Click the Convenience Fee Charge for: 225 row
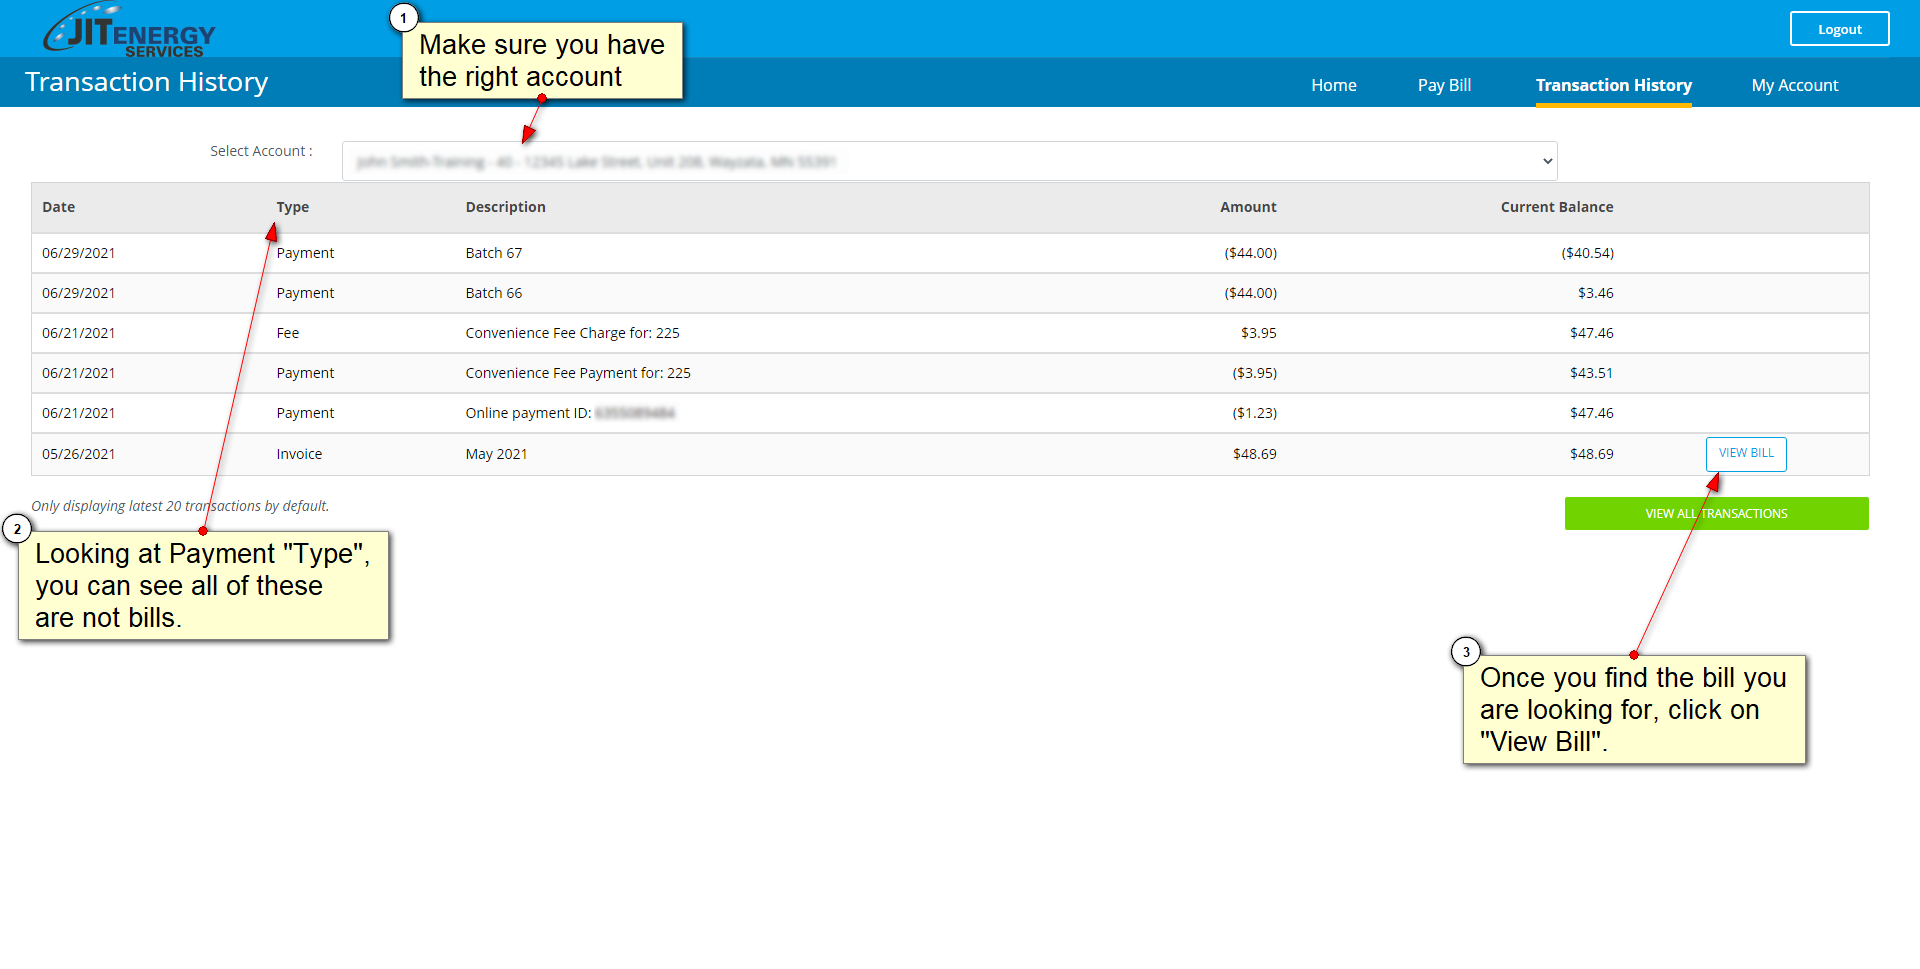The image size is (1920, 969). 572,333
